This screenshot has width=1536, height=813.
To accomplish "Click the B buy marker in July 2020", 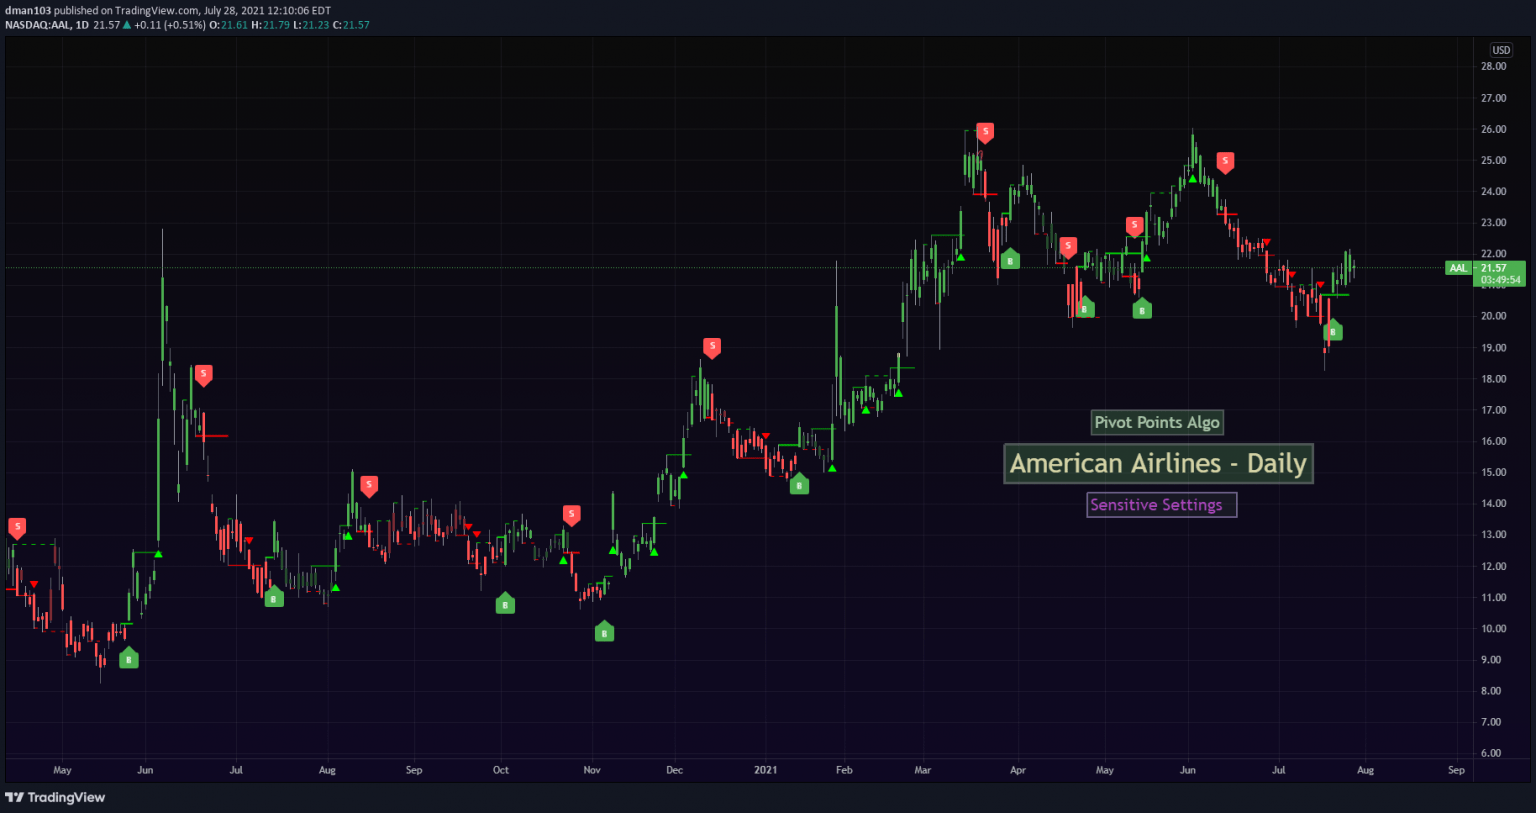I will click(274, 597).
